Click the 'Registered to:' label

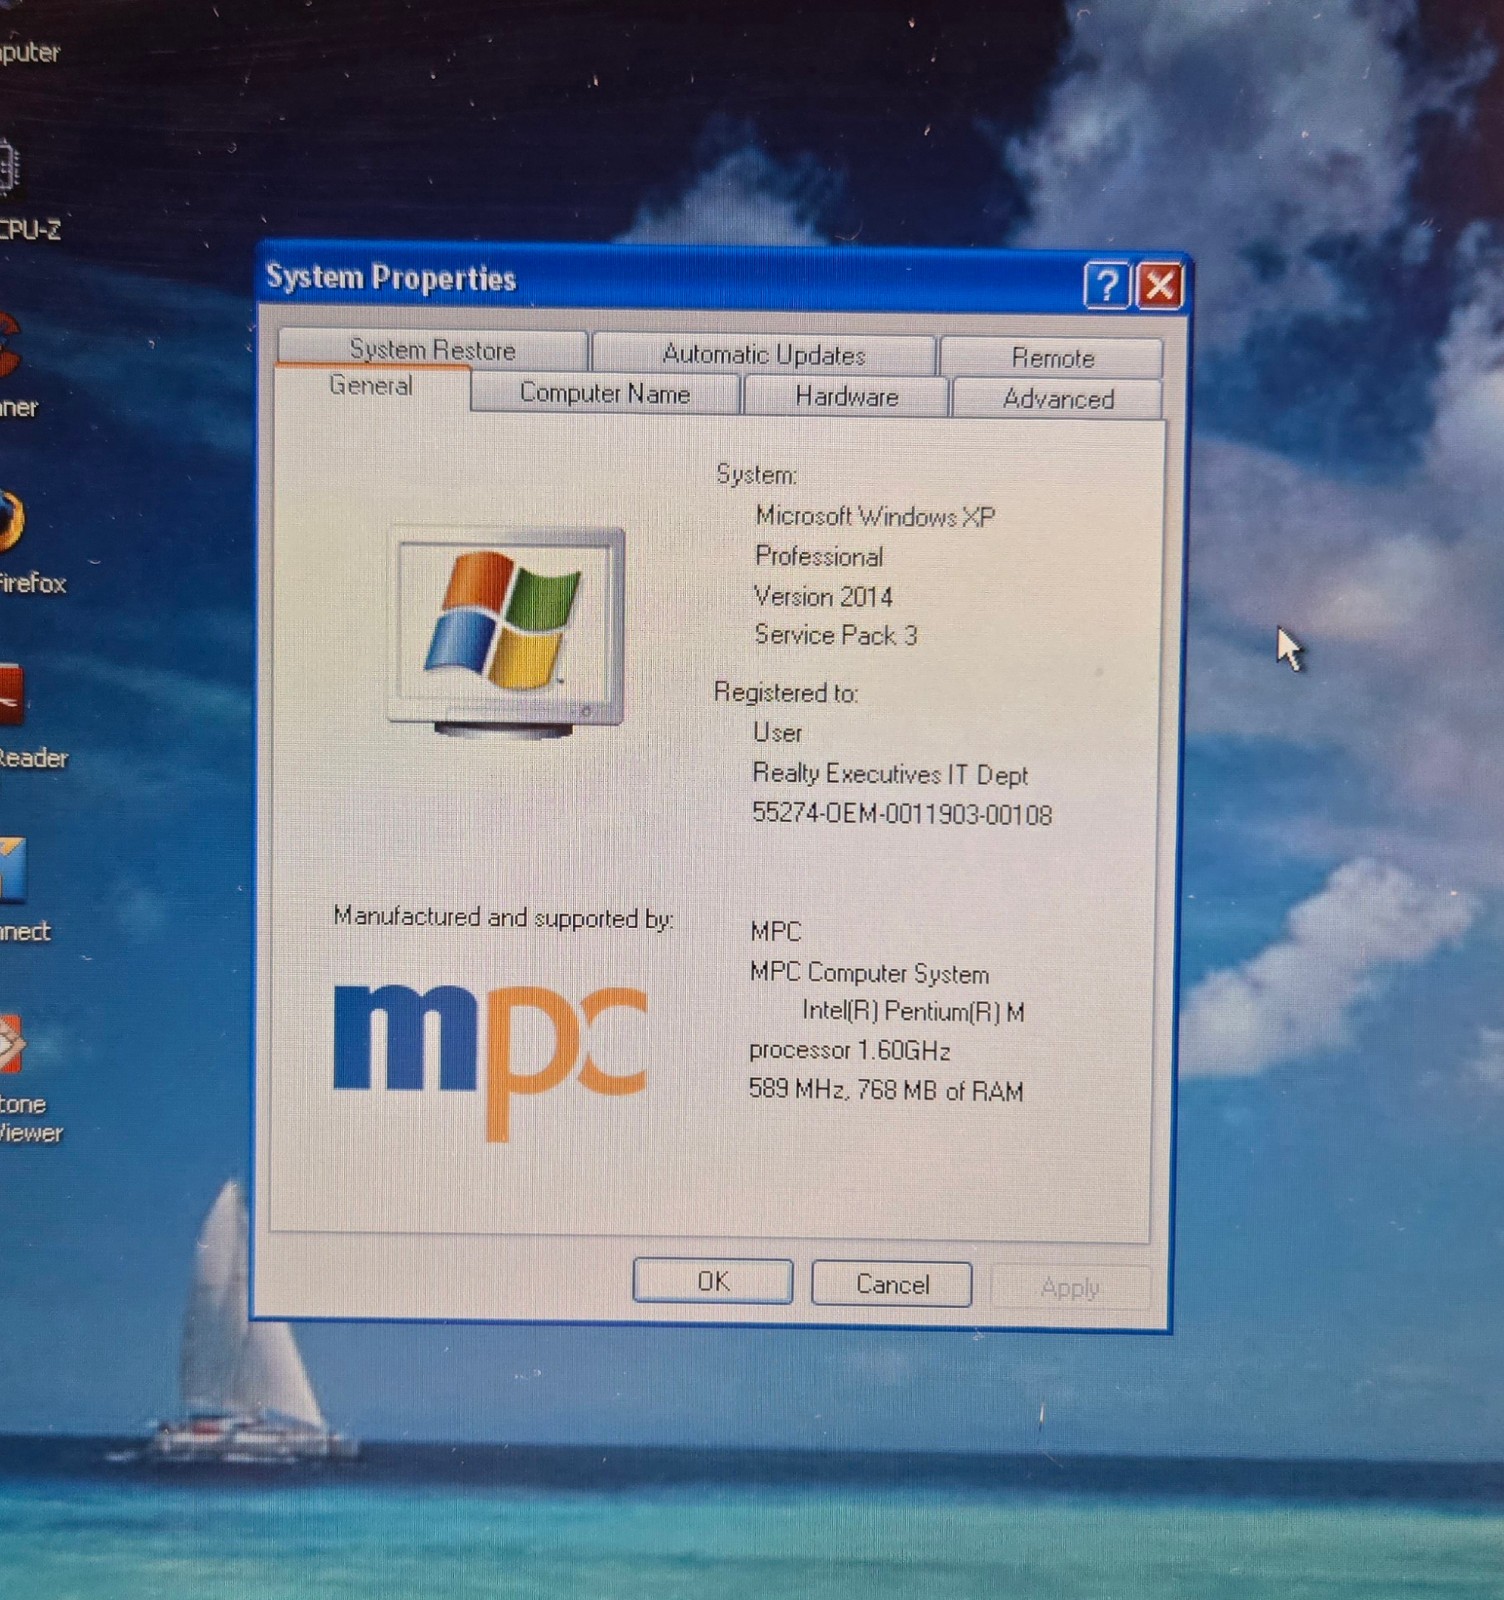pyautogui.click(x=786, y=692)
